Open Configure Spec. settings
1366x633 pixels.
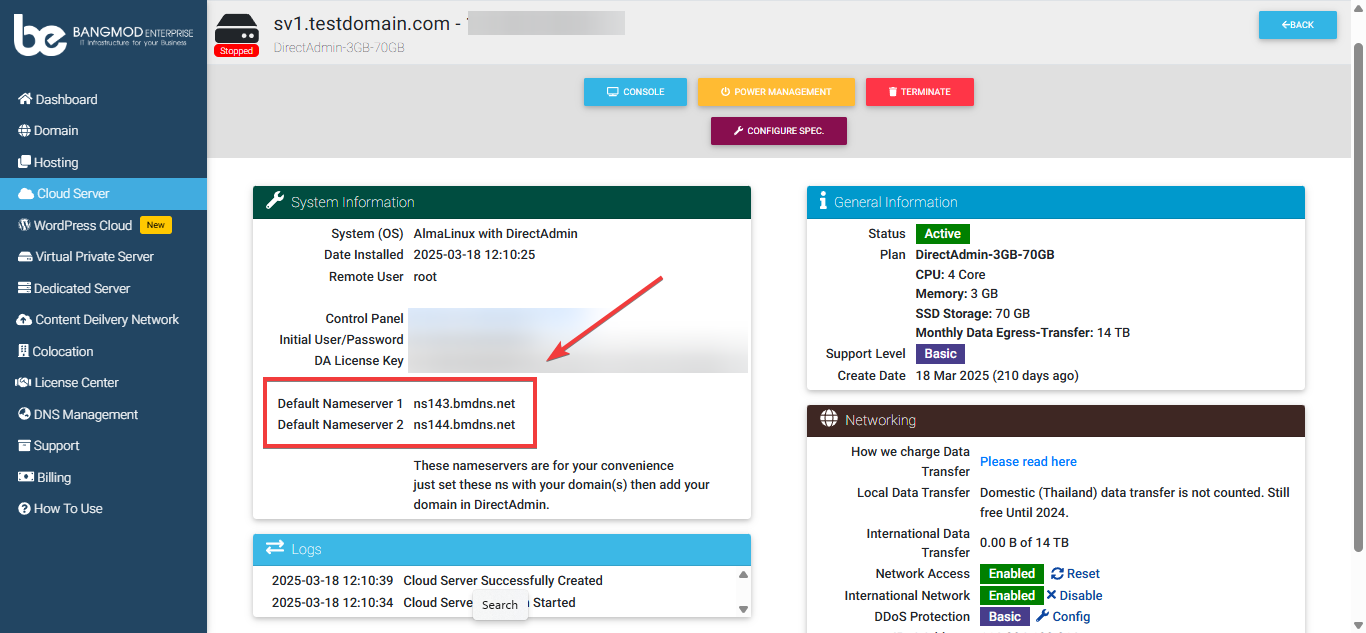[778, 131]
